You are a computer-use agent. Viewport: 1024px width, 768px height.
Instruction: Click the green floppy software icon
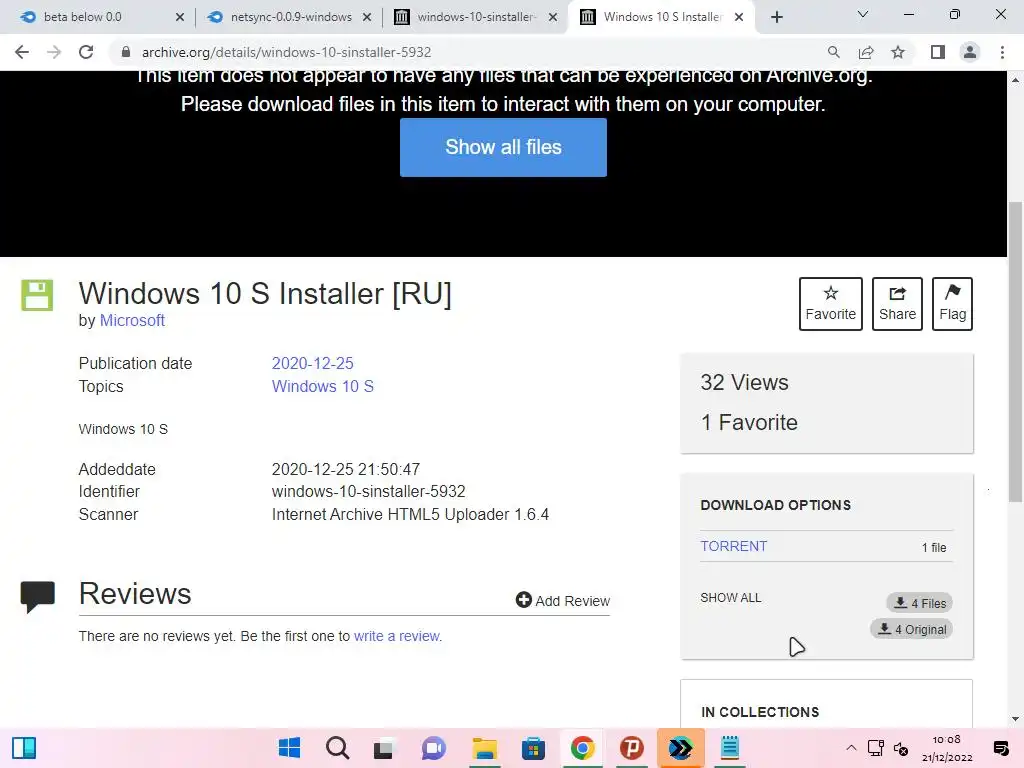click(x=37, y=295)
